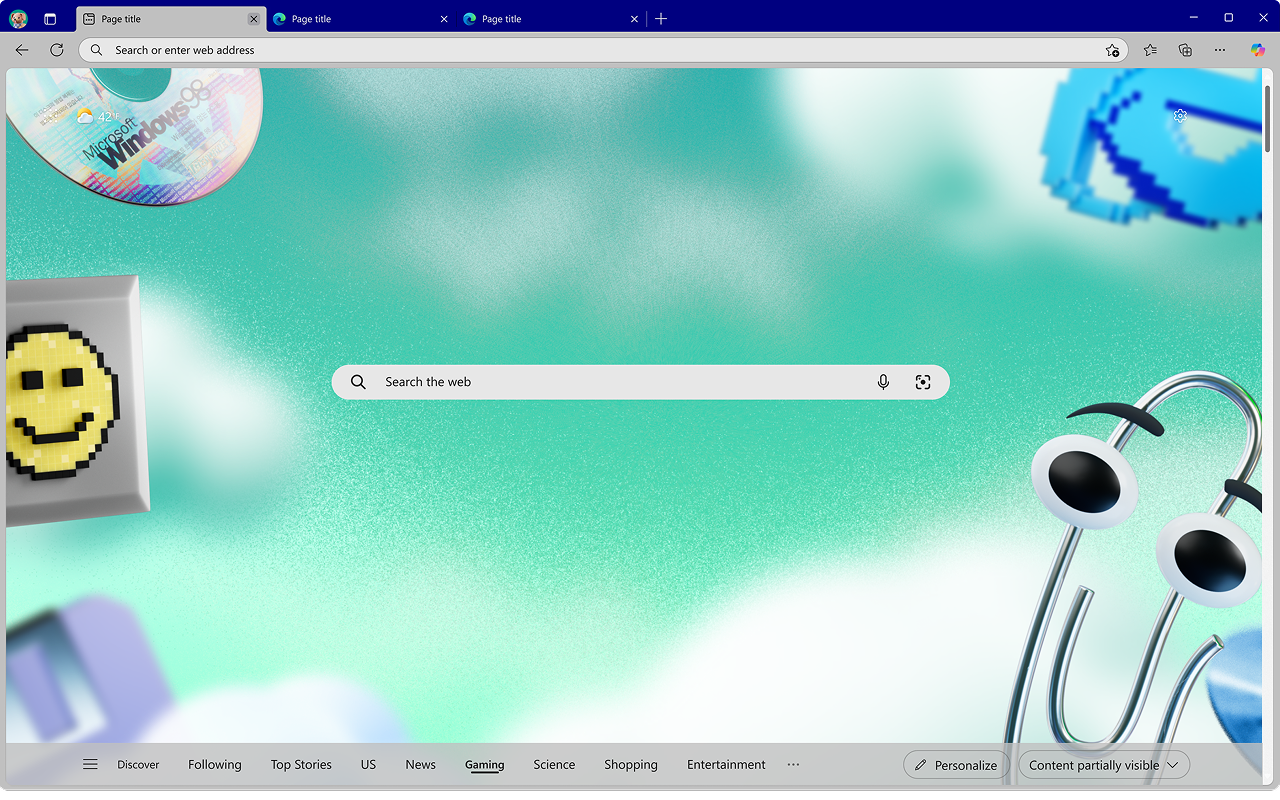
Task: Select the first Page title tab
Action: click(170, 19)
